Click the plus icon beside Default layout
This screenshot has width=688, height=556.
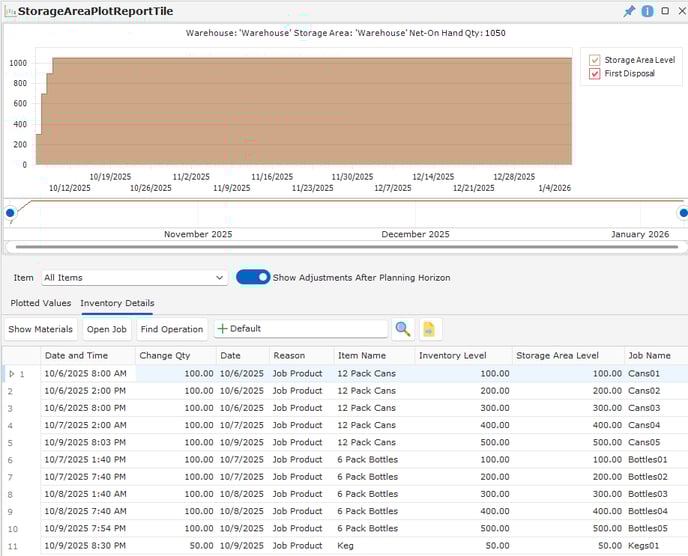point(222,329)
